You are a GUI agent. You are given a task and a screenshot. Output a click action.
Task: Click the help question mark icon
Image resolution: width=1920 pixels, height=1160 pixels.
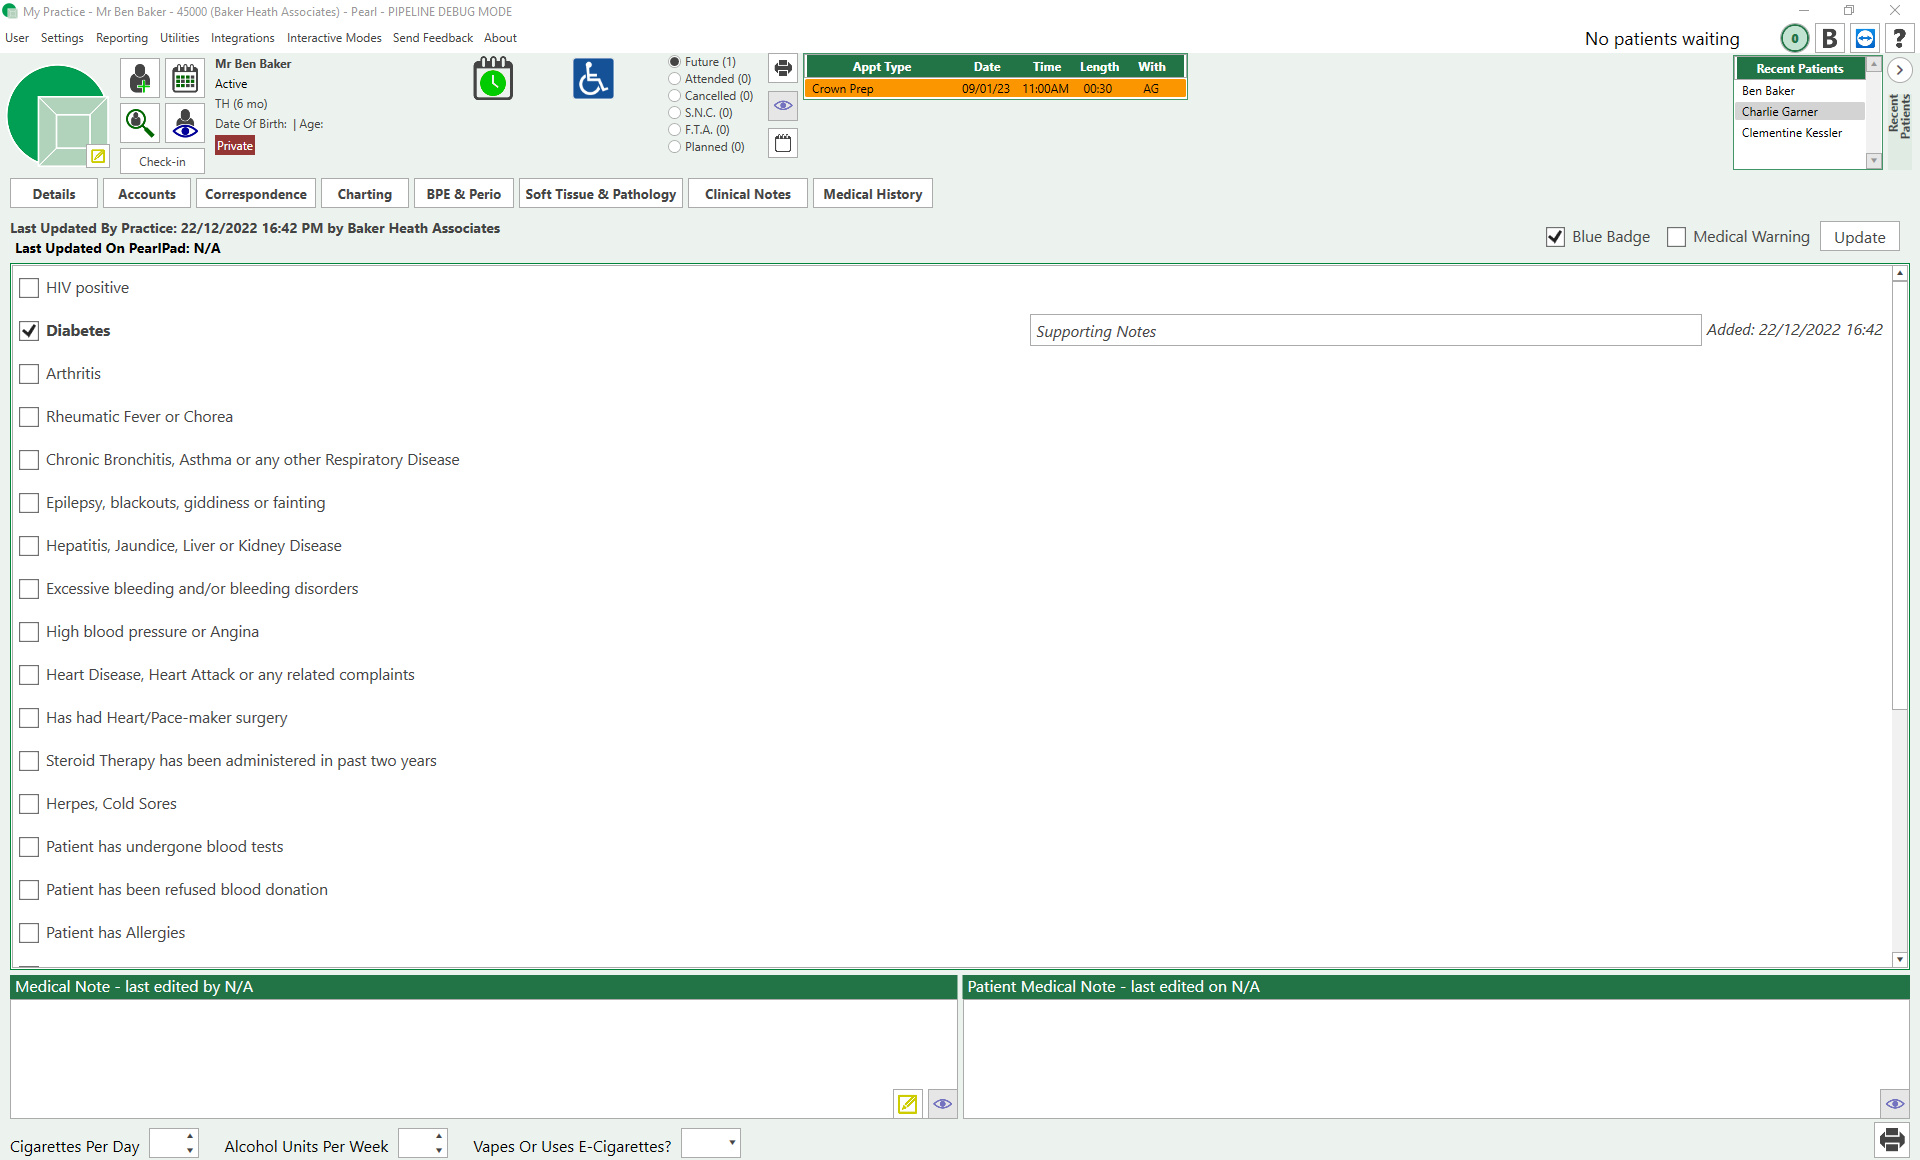click(1899, 39)
